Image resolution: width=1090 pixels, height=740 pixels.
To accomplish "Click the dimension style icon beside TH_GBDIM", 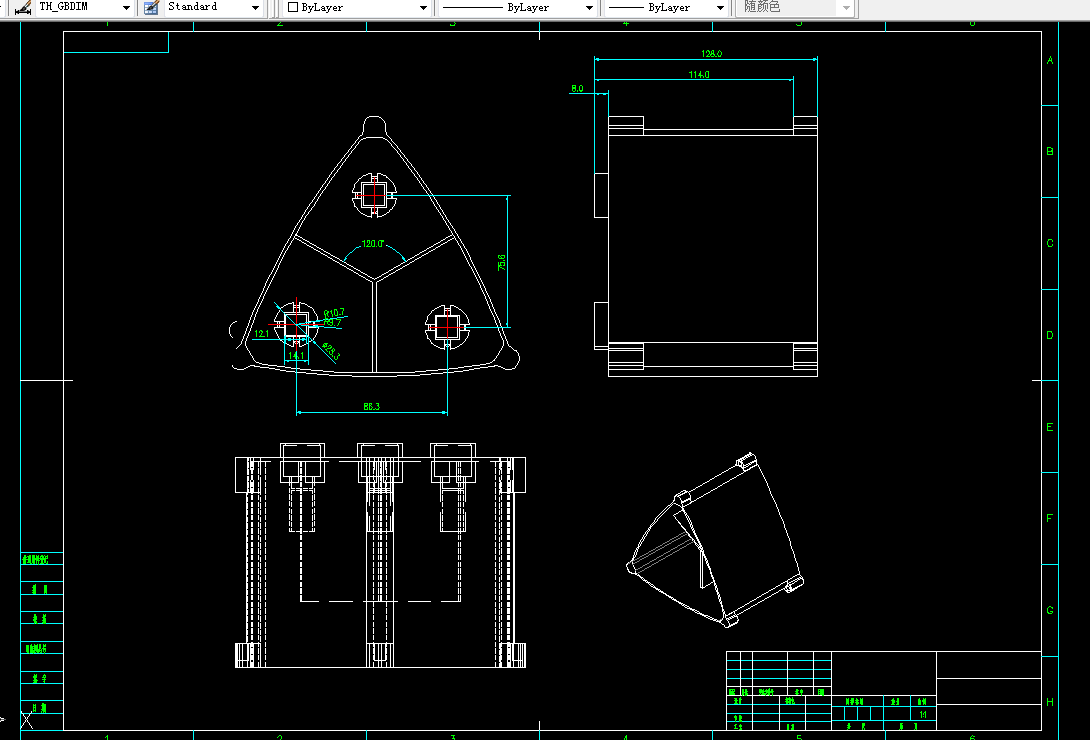I will 24,8.
